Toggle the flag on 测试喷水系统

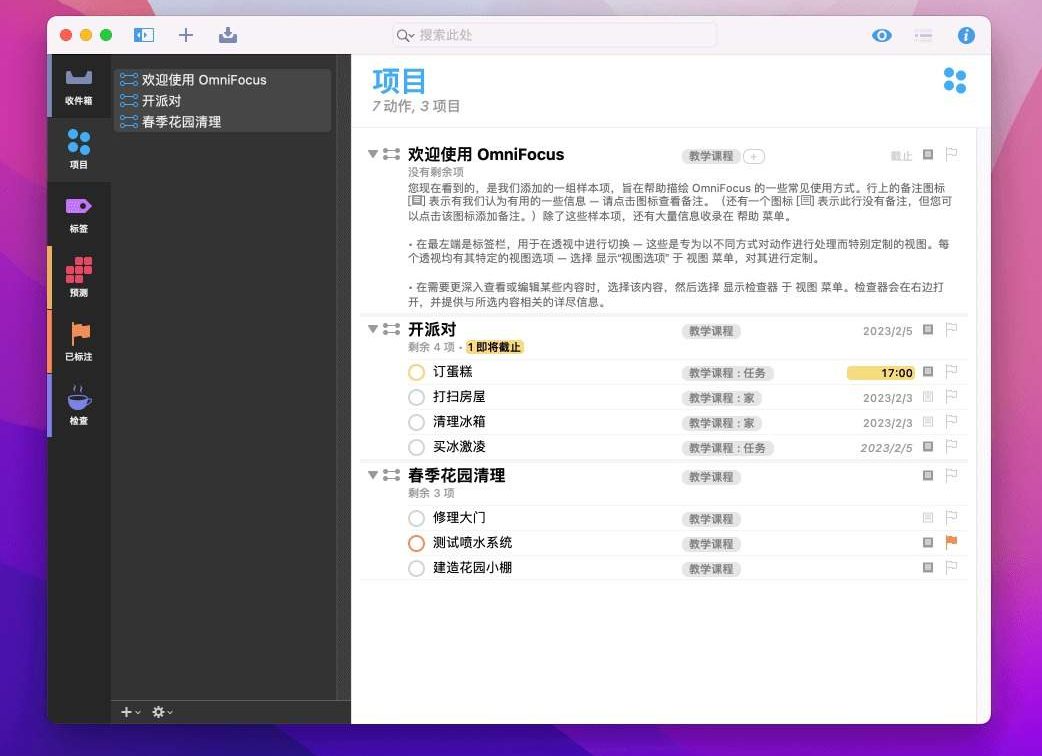pyautogui.click(x=951, y=542)
